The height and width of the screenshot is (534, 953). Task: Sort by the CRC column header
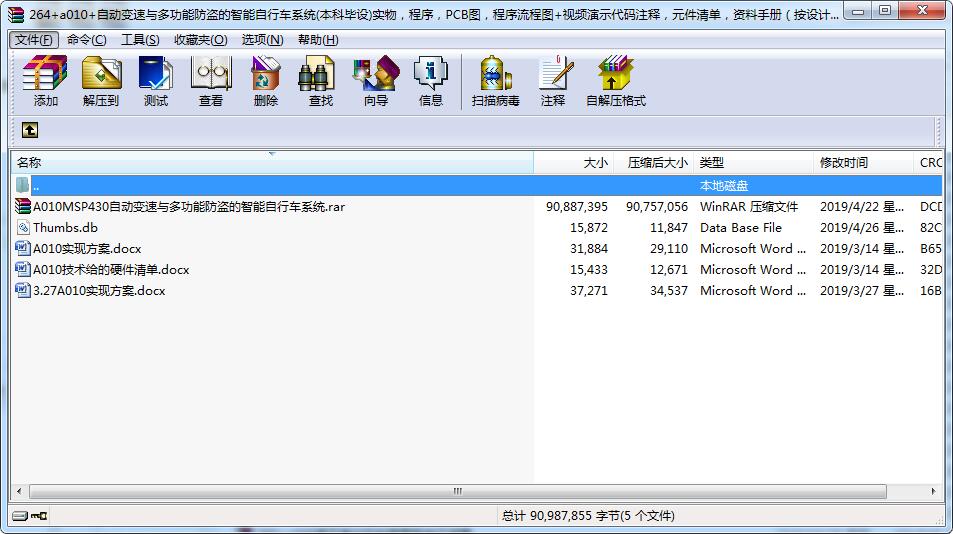tap(928, 163)
